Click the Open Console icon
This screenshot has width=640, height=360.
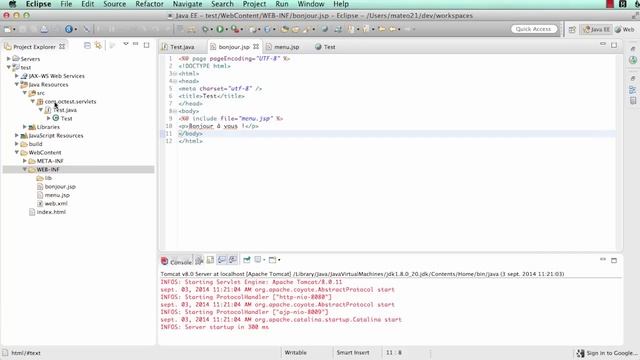tap(273, 260)
